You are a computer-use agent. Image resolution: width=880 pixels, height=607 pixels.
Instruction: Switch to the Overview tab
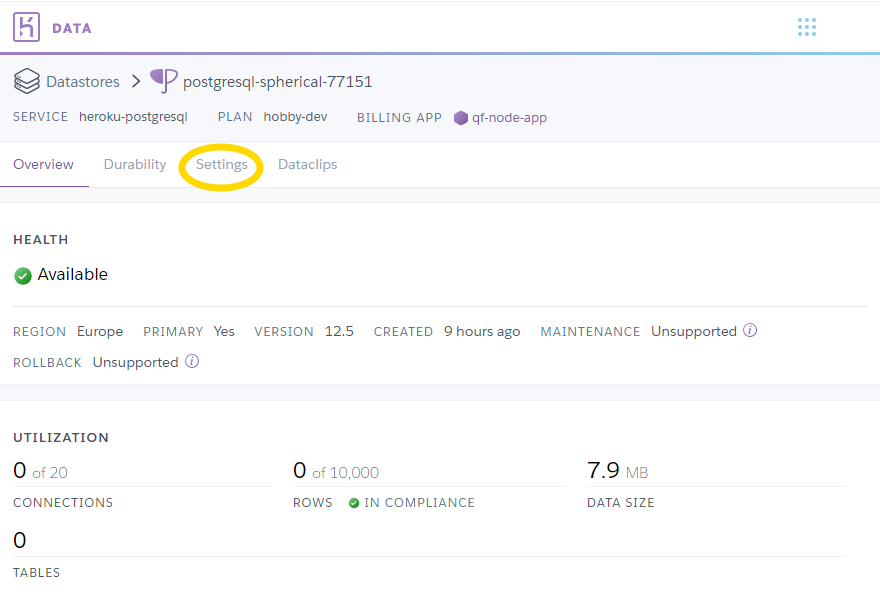click(44, 164)
